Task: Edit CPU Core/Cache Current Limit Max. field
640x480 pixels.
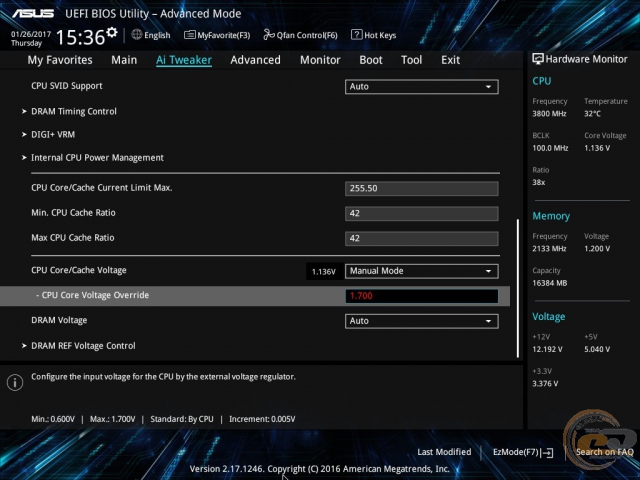Action: pyautogui.click(x=422, y=189)
